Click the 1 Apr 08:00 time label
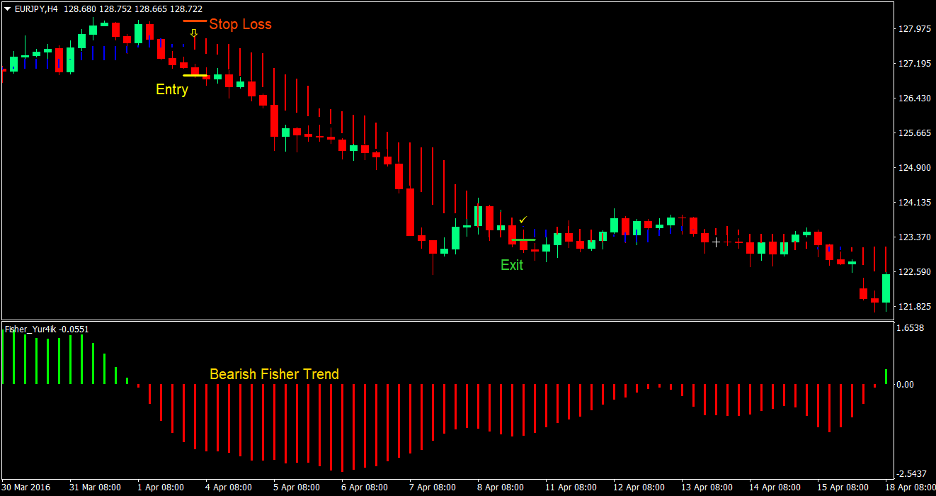This screenshot has width=936, height=496. (x=161, y=486)
